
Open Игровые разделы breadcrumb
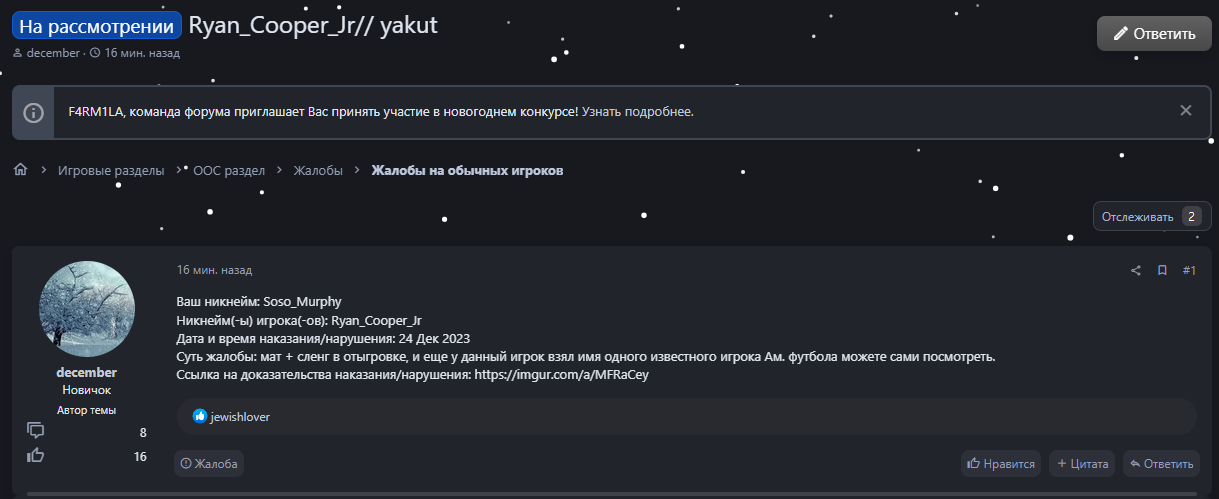coord(111,171)
